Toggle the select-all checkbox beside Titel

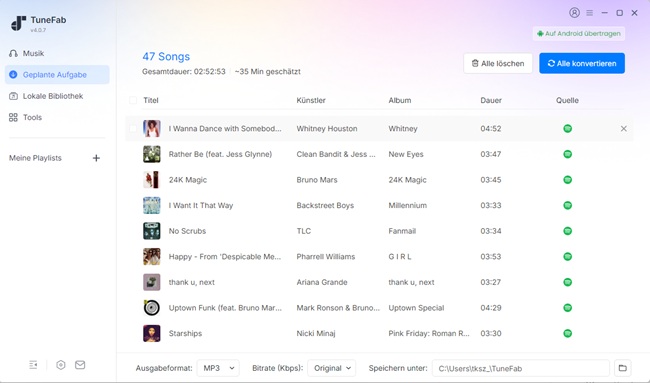133,100
